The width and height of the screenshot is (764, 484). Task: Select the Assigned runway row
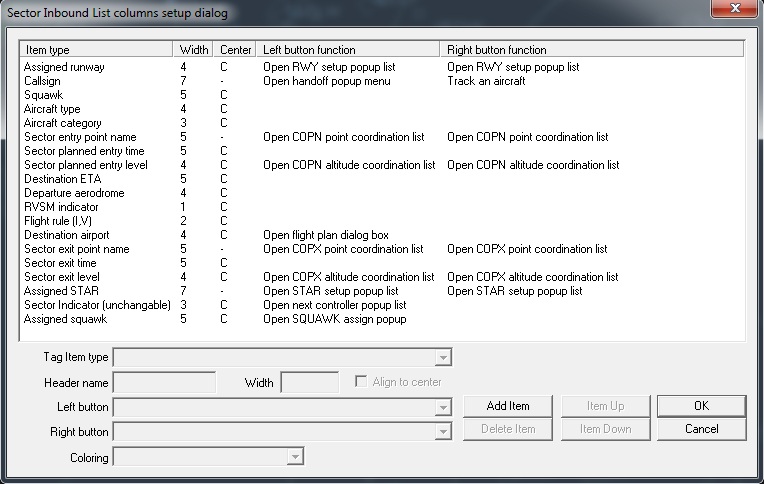[382, 67]
